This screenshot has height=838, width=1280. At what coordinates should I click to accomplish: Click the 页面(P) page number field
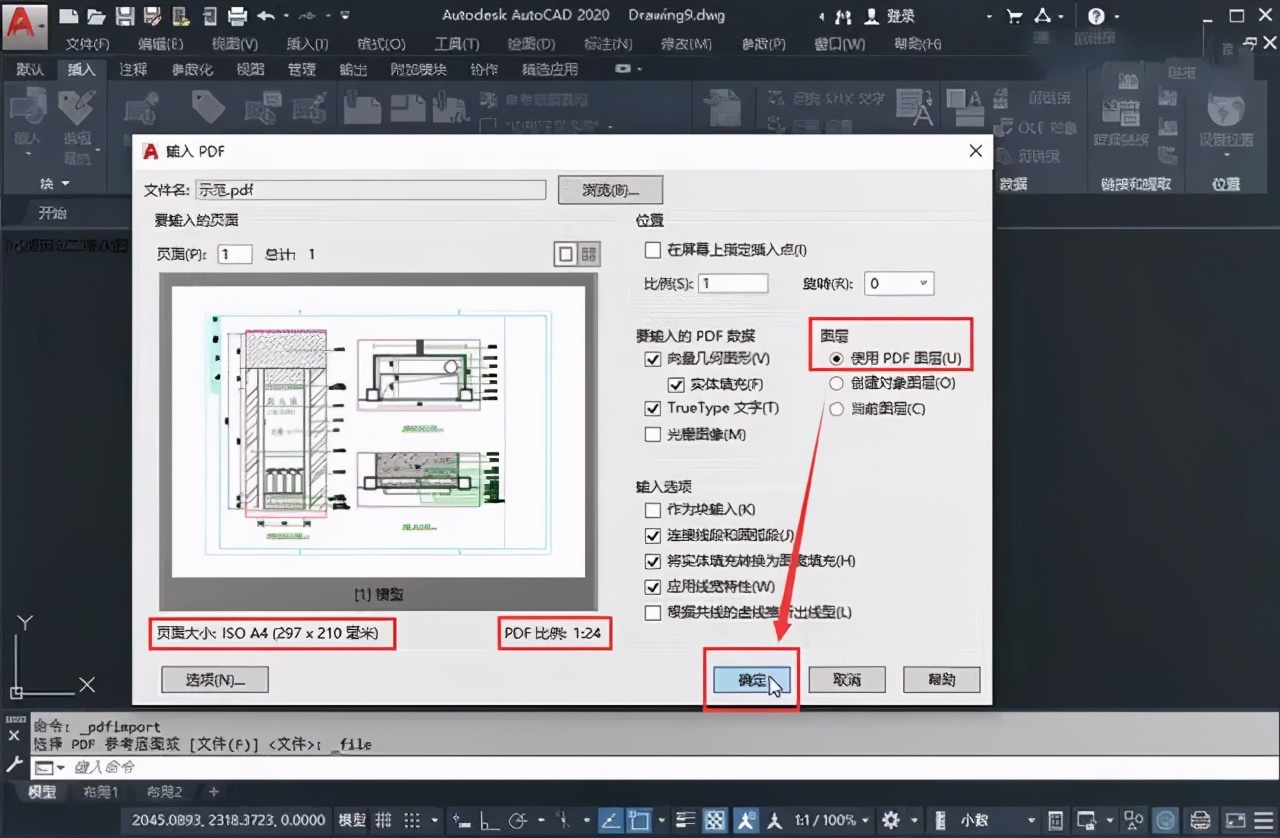(x=235, y=254)
